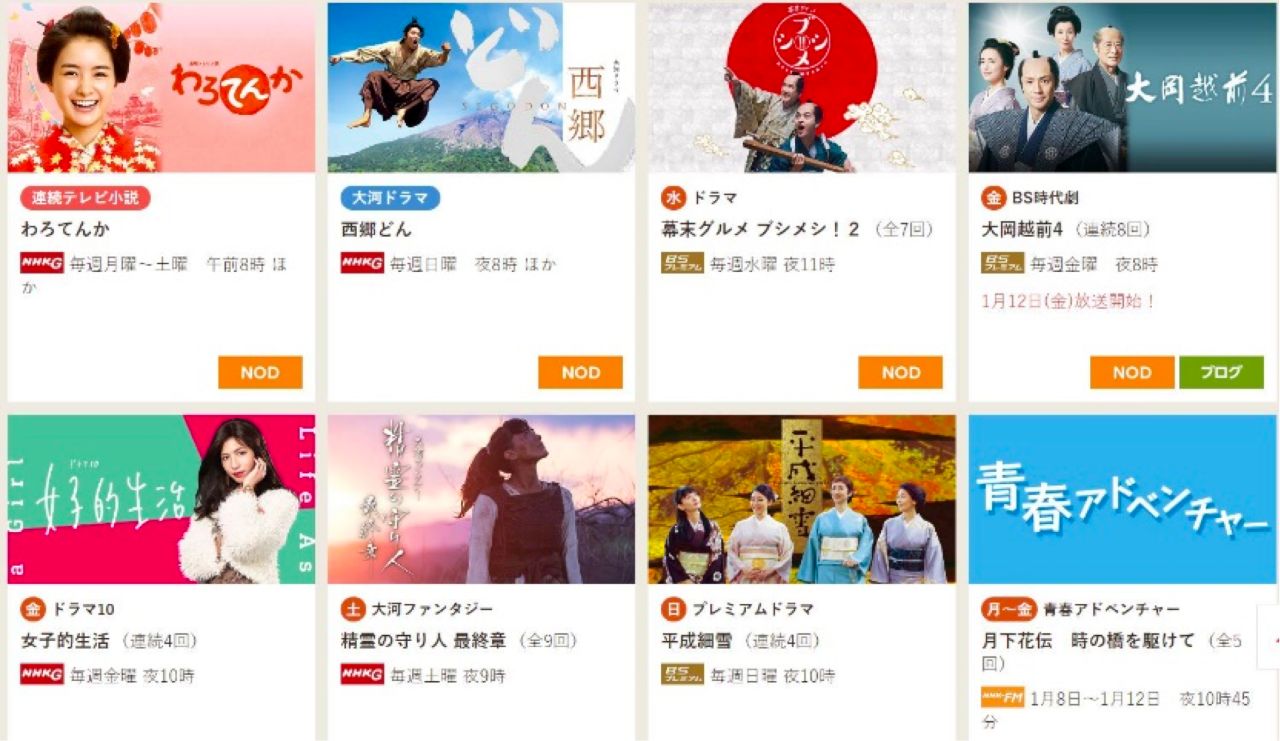Click the BS Premium logo under 大岡越前4

point(1003,264)
